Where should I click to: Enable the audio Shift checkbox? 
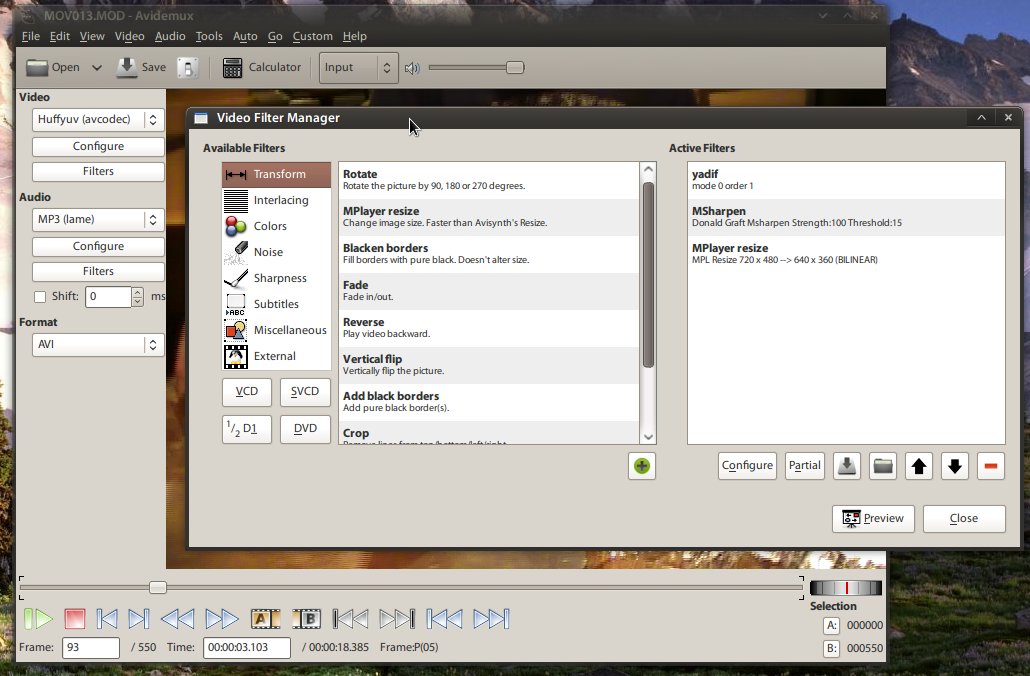40,297
